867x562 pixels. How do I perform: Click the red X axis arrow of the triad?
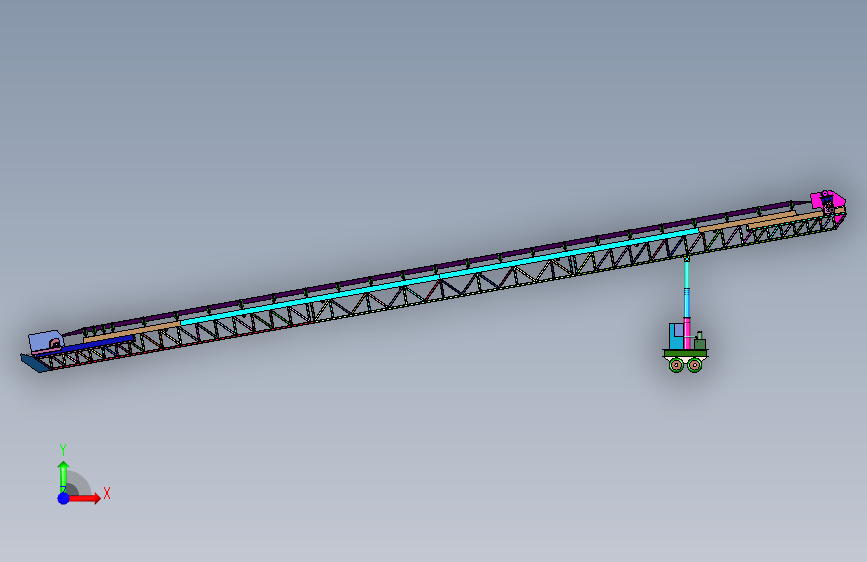coord(85,498)
